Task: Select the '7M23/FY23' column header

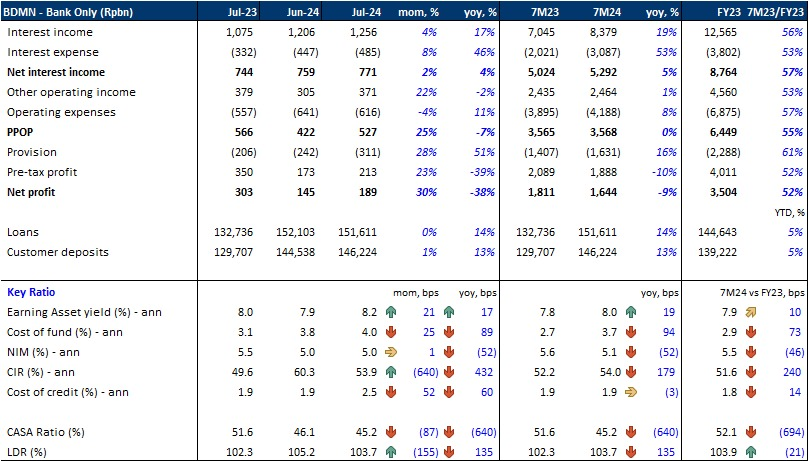Action: coord(776,11)
